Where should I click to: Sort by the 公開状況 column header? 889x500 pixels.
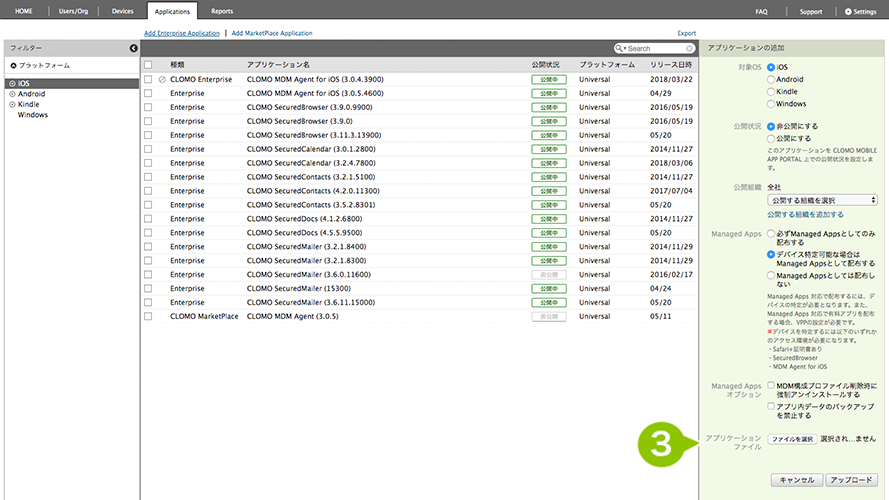[x=545, y=65]
